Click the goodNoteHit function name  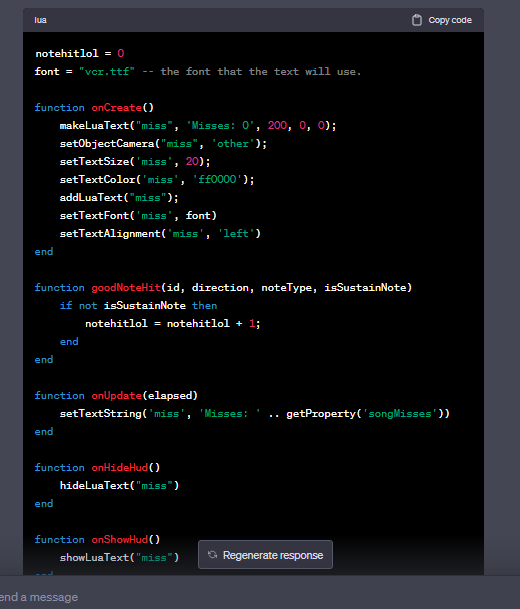(x=126, y=287)
